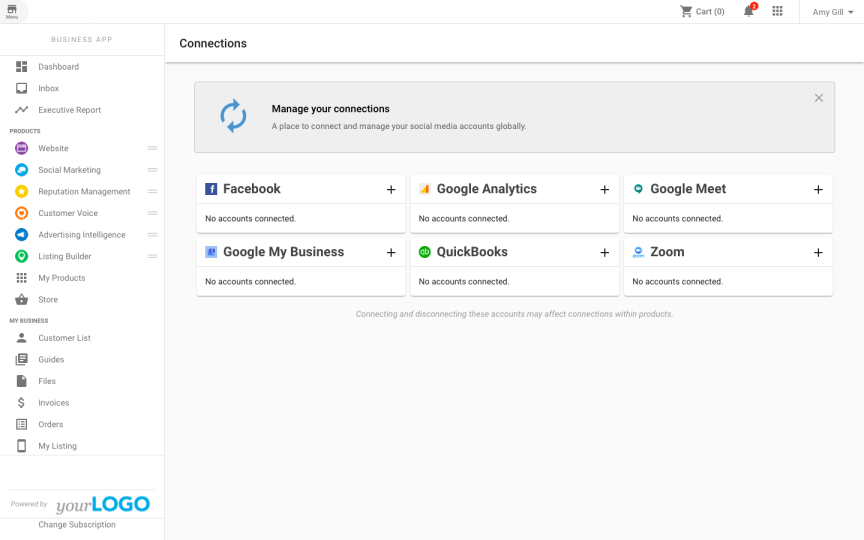The width and height of the screenshot is (864, 540).
Task: Dismiss the Manage your connections banner
Action: (x=819, y=98)
